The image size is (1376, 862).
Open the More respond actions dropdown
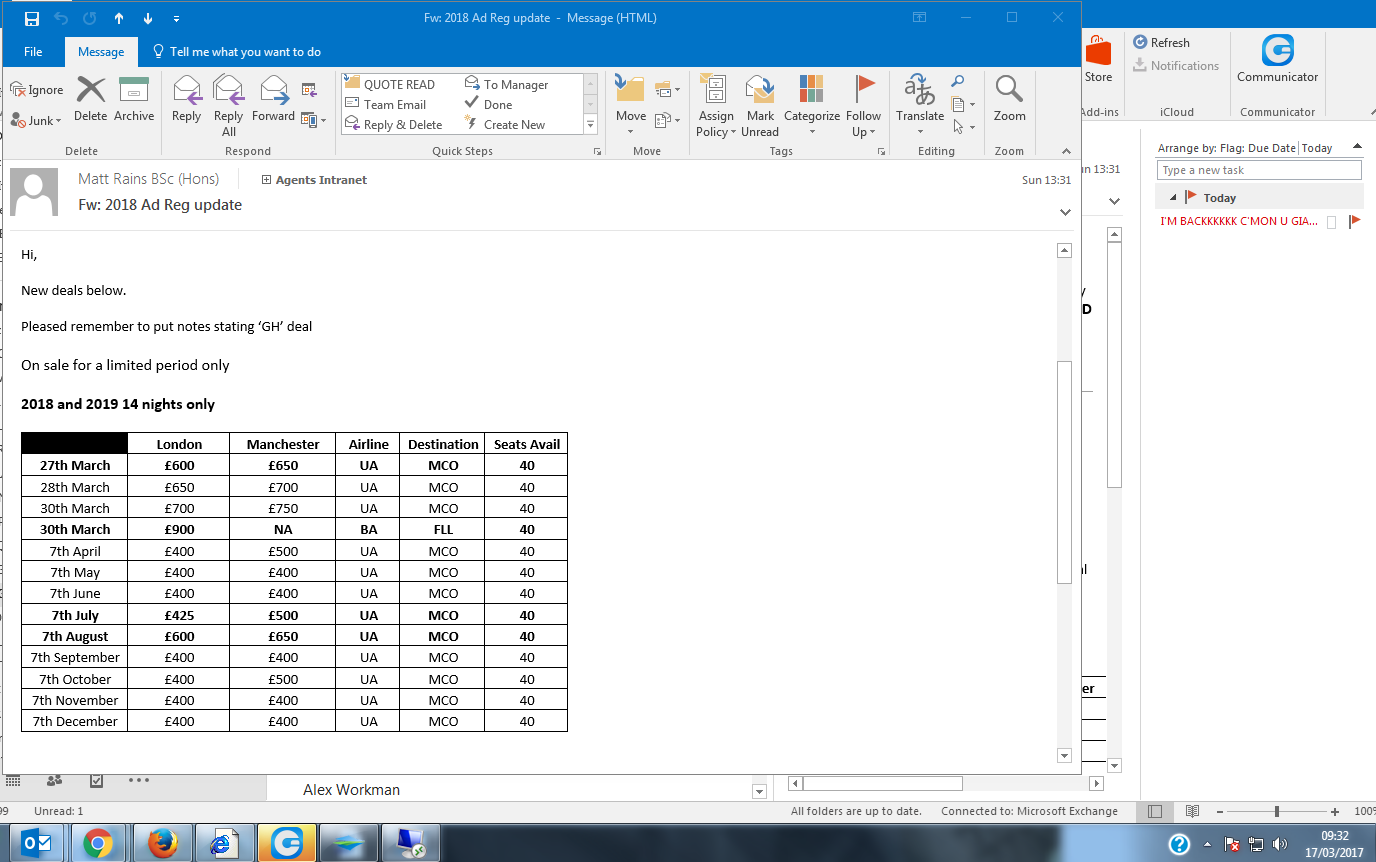pyautogui.click(x=314, y=120)
